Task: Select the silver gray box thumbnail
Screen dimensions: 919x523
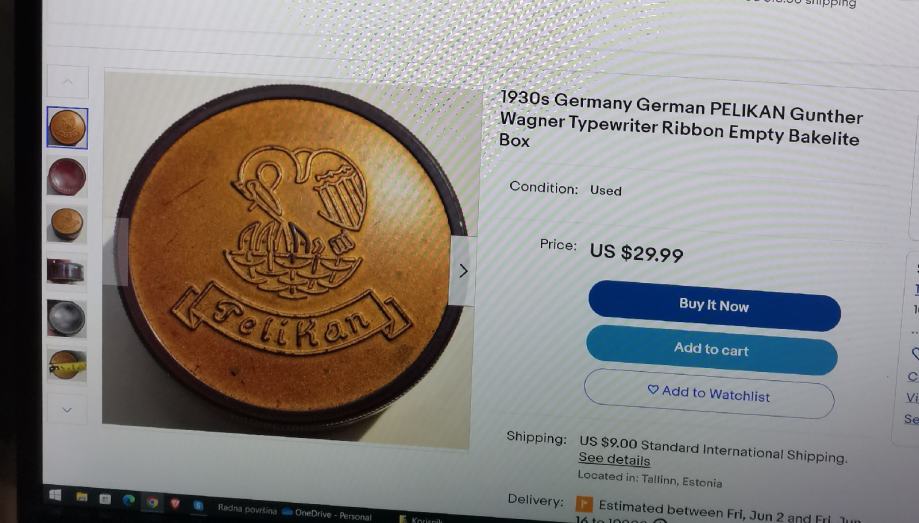Action: 67,318
